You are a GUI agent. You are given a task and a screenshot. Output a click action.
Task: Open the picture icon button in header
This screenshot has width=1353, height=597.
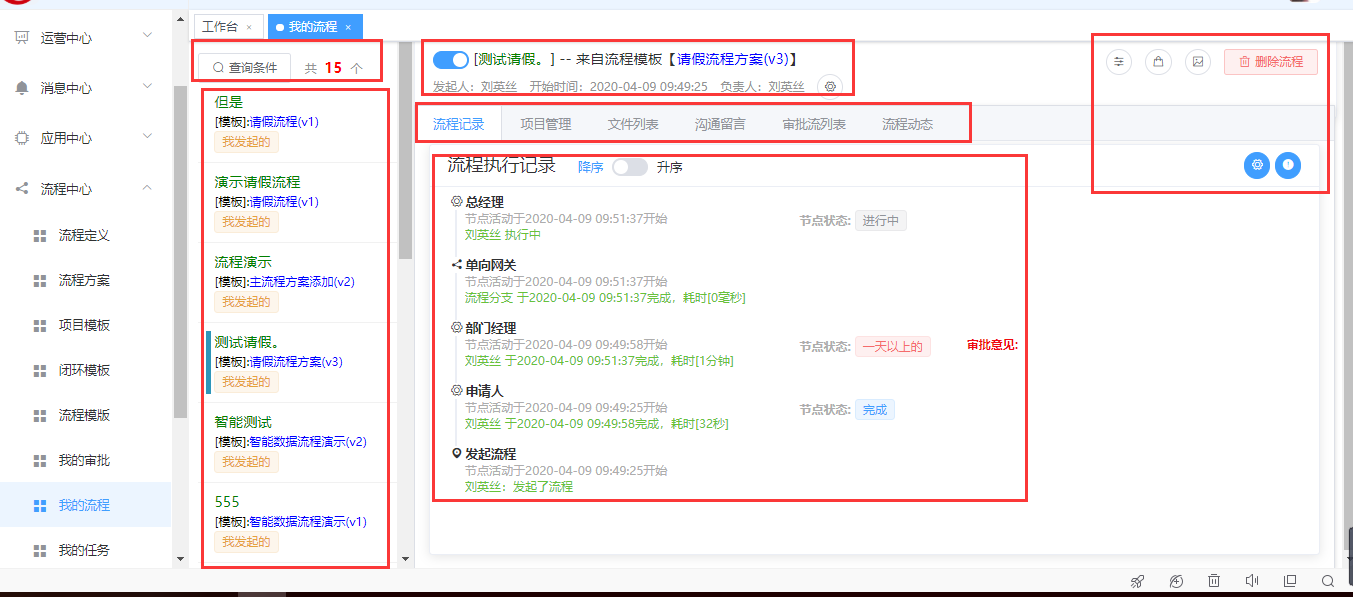[1197, 62]
